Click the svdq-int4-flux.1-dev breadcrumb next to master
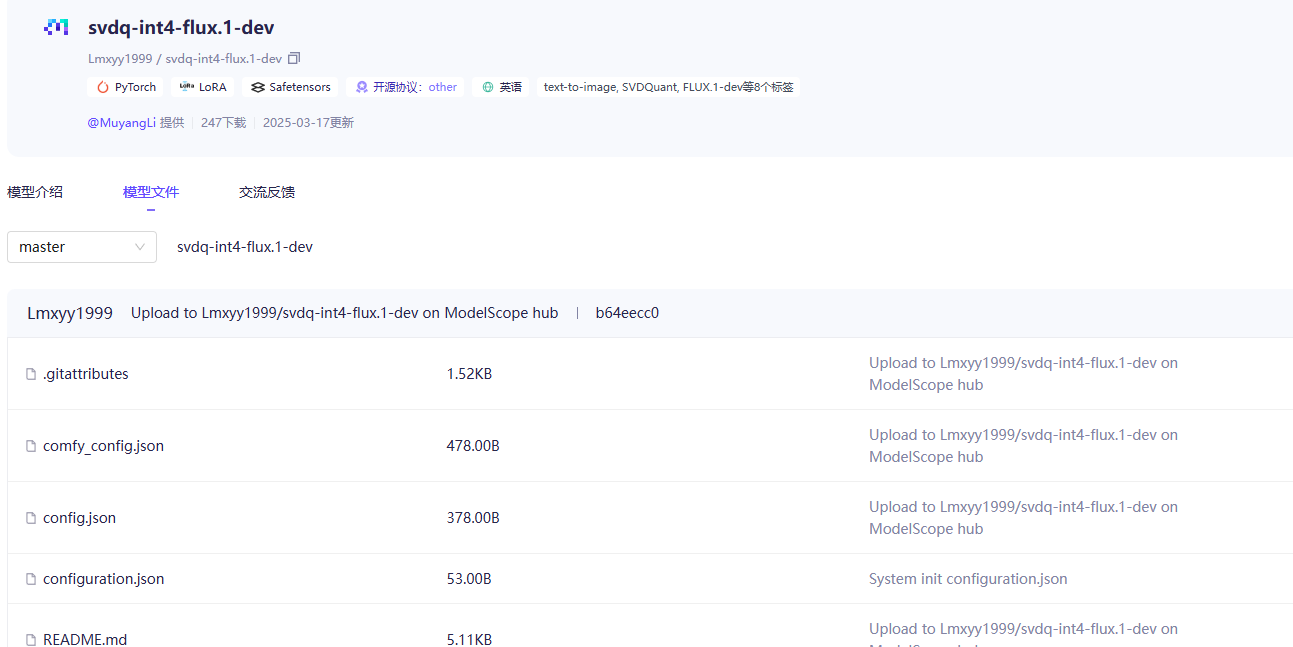The width and height of the screenshot is (1293, 647). coord(245,247)
